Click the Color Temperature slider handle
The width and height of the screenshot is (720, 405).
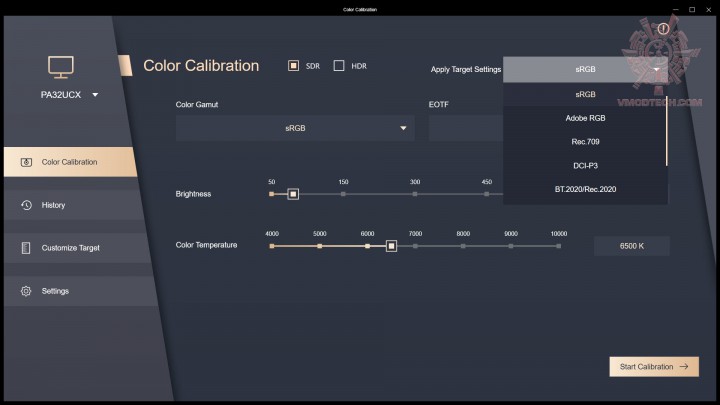point(391,246)
